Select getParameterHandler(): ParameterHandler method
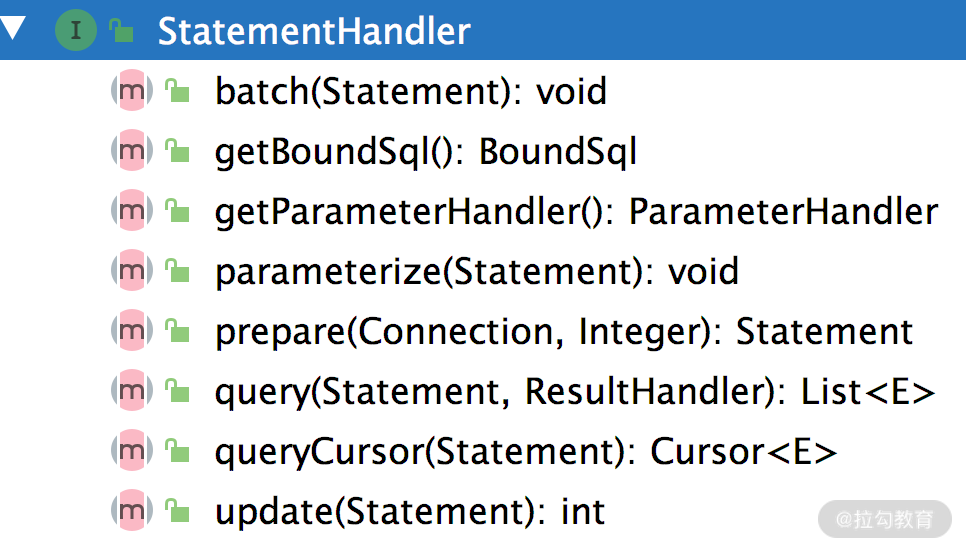Image resolution: width=966 pixels, height=550 pixels. pyautogui.click(x=576, y=212)
